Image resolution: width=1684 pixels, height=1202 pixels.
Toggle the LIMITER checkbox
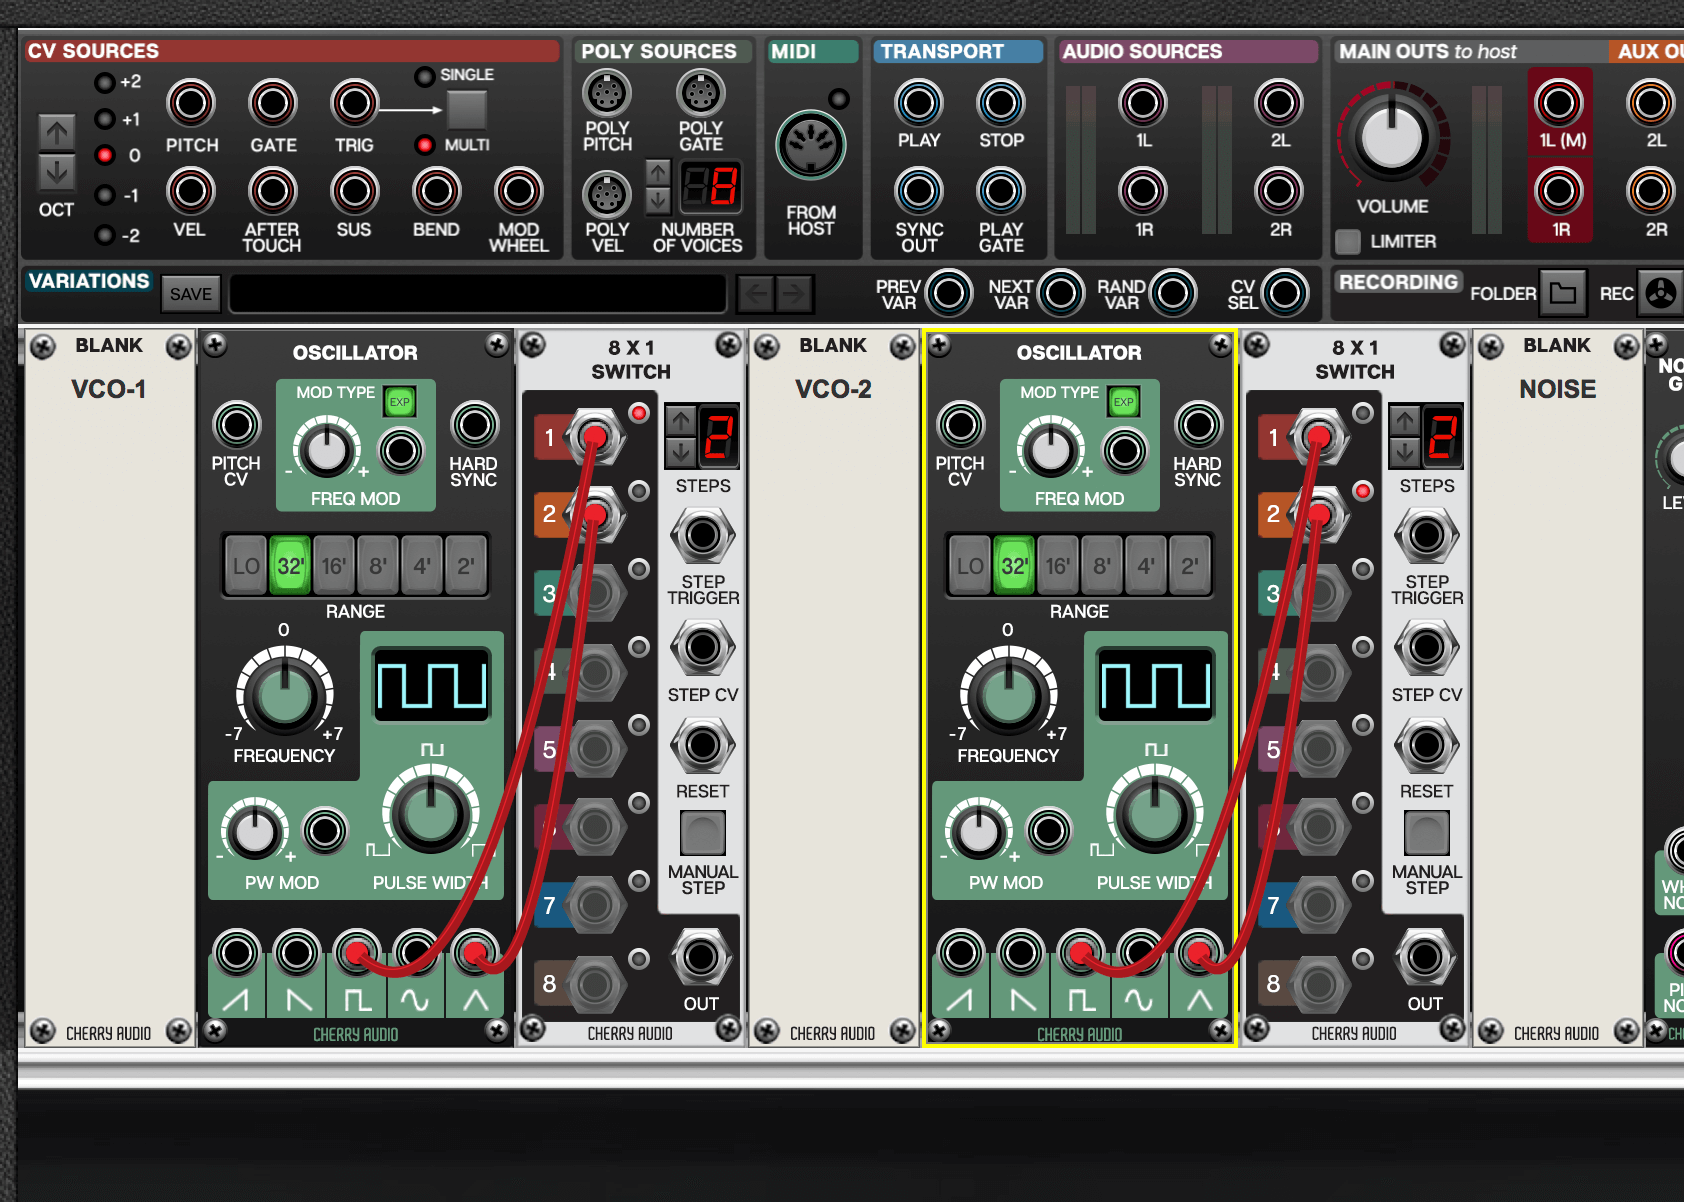[1348, 241]
